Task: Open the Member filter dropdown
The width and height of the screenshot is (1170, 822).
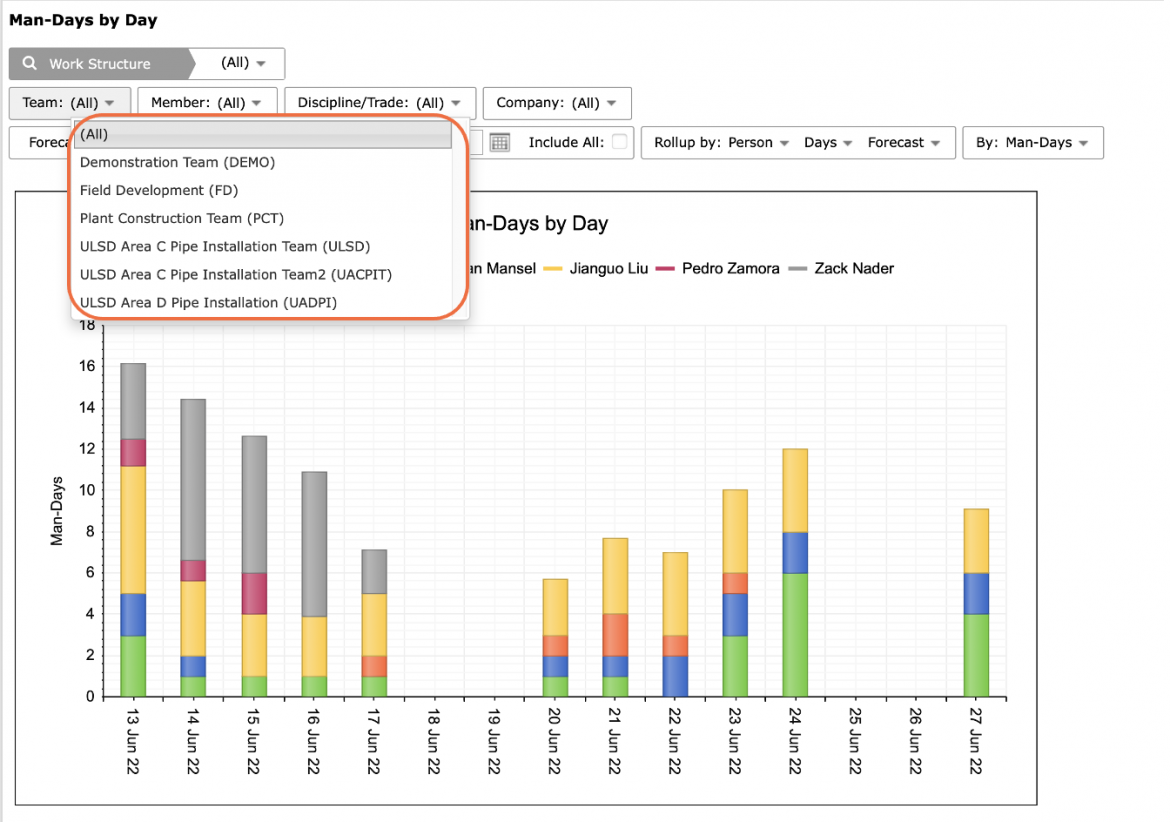Action: [207, 103]
